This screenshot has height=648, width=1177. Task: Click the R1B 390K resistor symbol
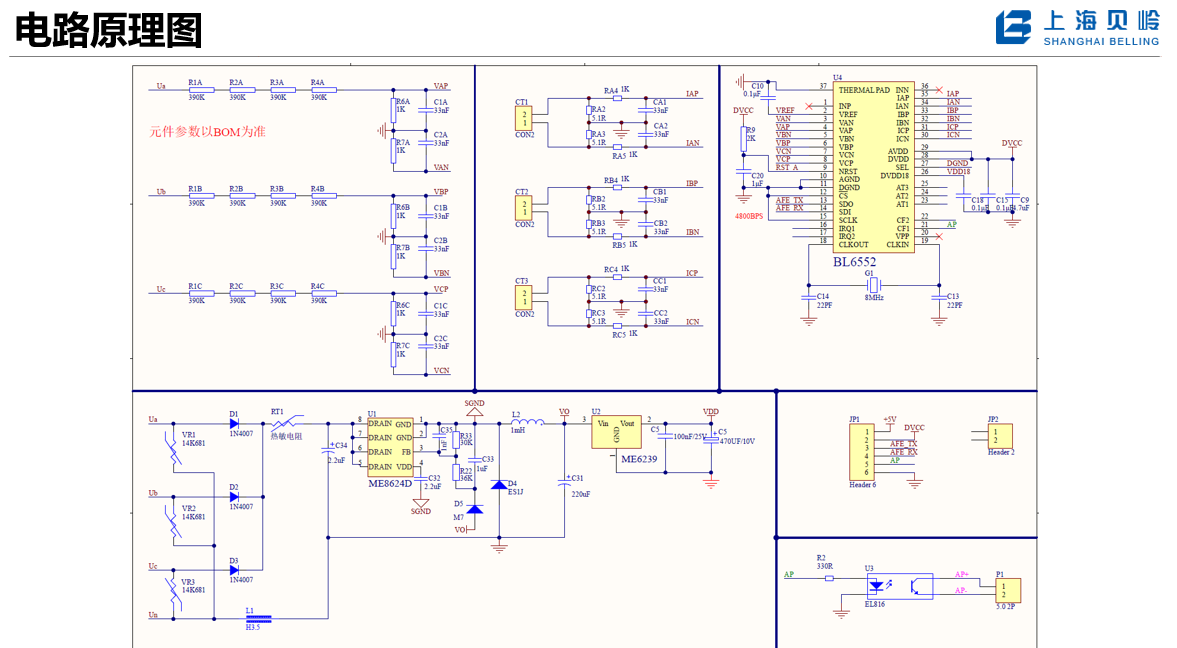point(201,196)
